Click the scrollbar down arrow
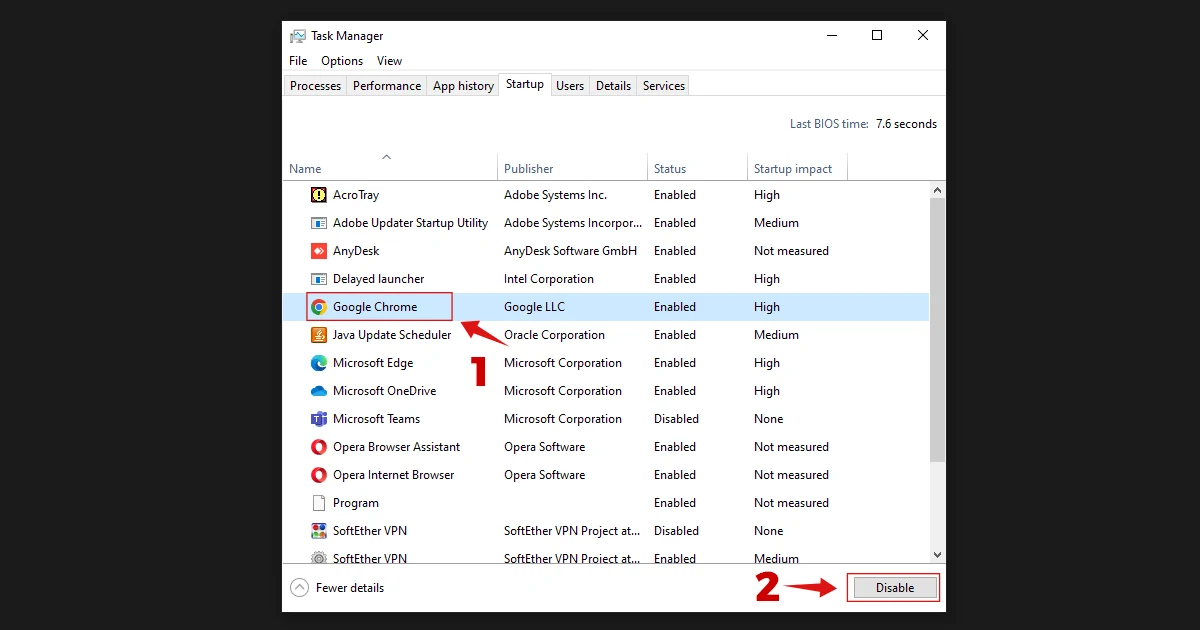The height and width of the screenshot is (630, 1200). [937, 554]
